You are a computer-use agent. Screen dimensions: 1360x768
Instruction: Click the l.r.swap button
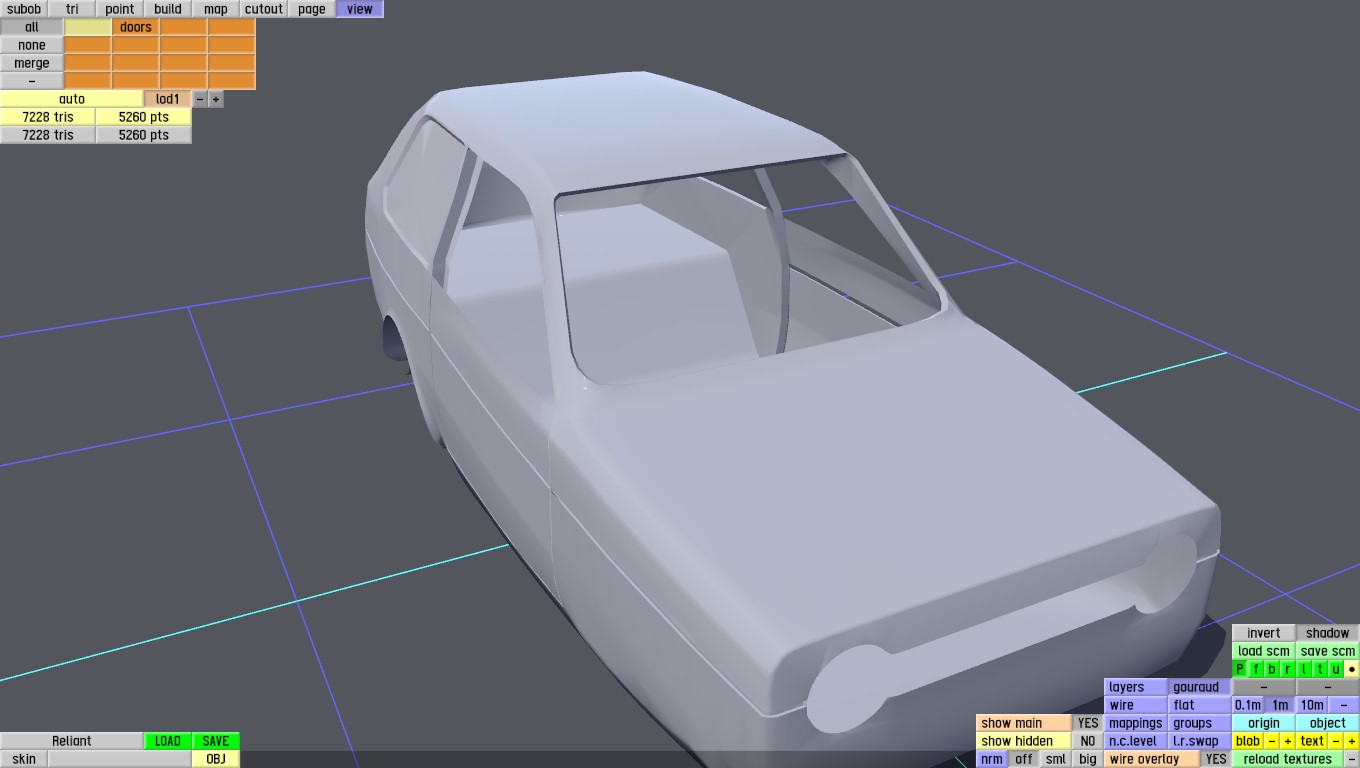pos(1200,741)
